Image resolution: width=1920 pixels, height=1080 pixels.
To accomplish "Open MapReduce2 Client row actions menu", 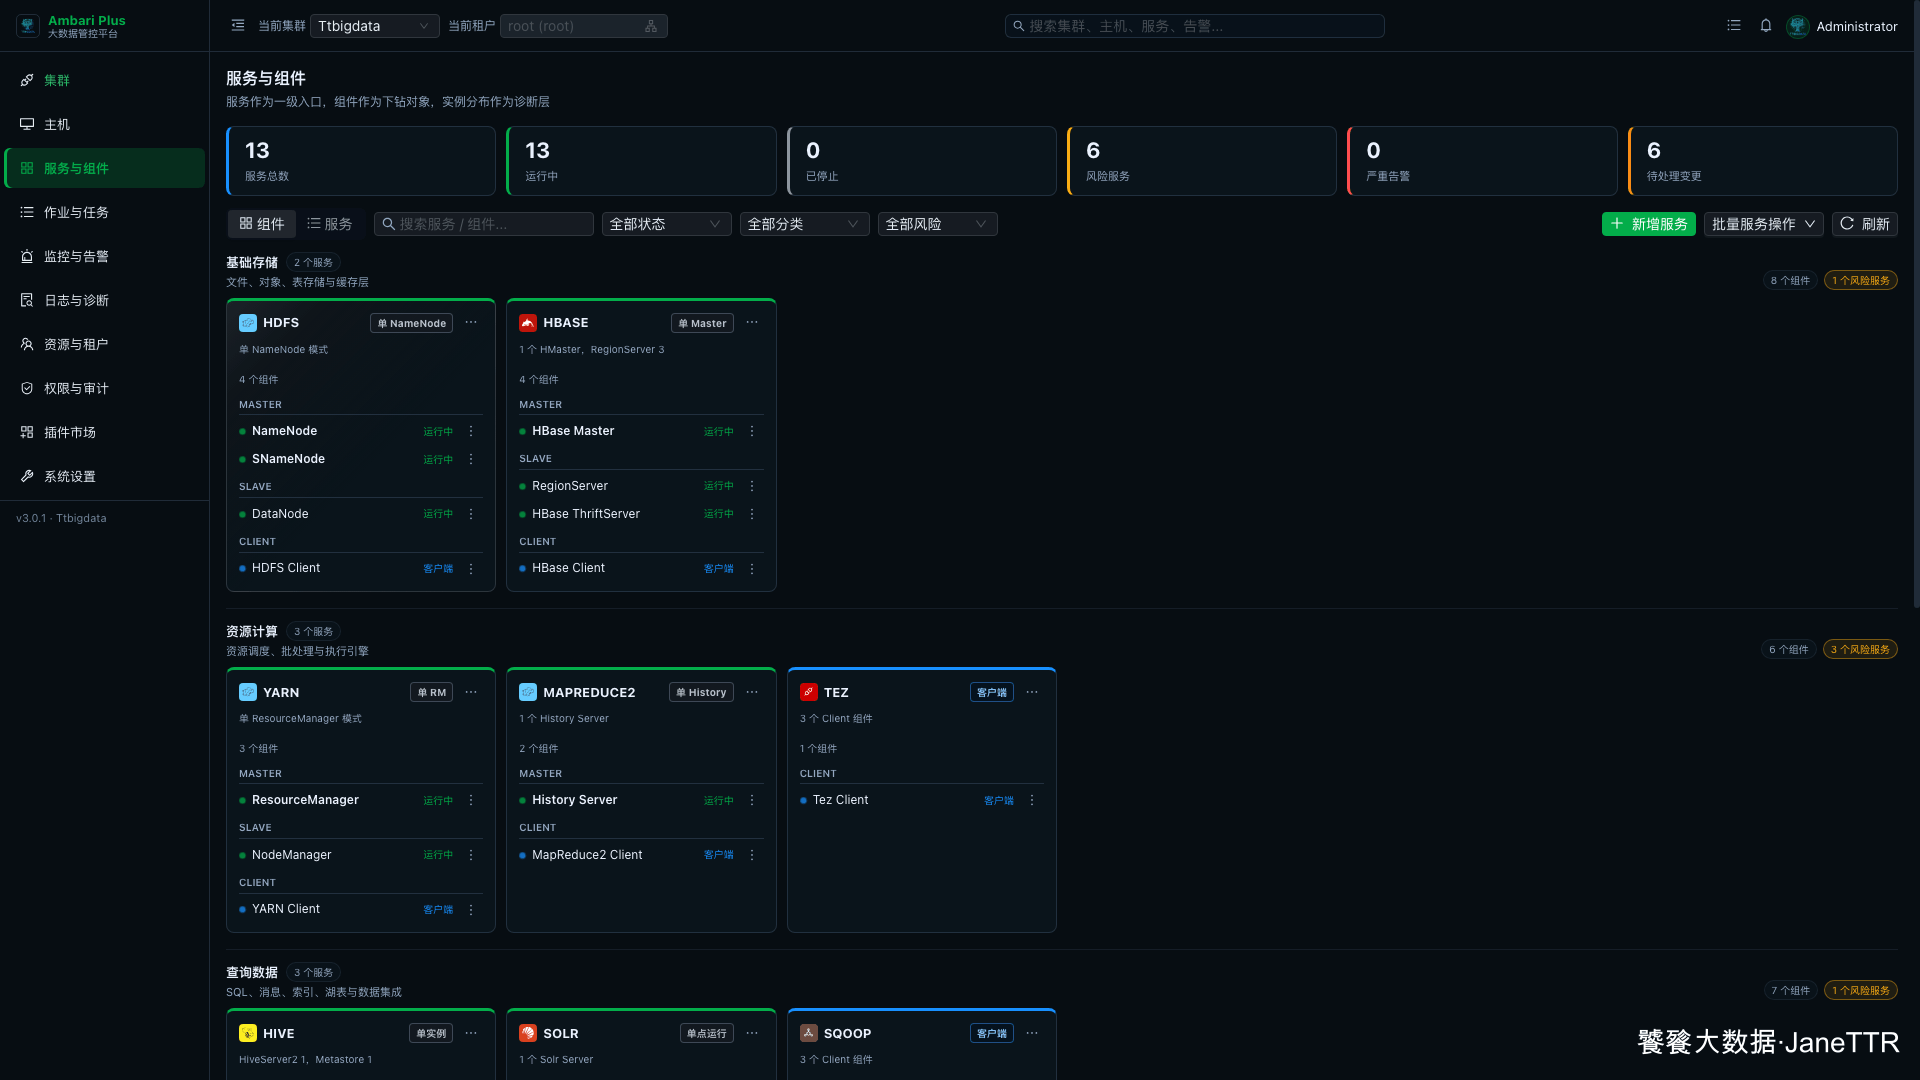I will [x=752, y=855].
